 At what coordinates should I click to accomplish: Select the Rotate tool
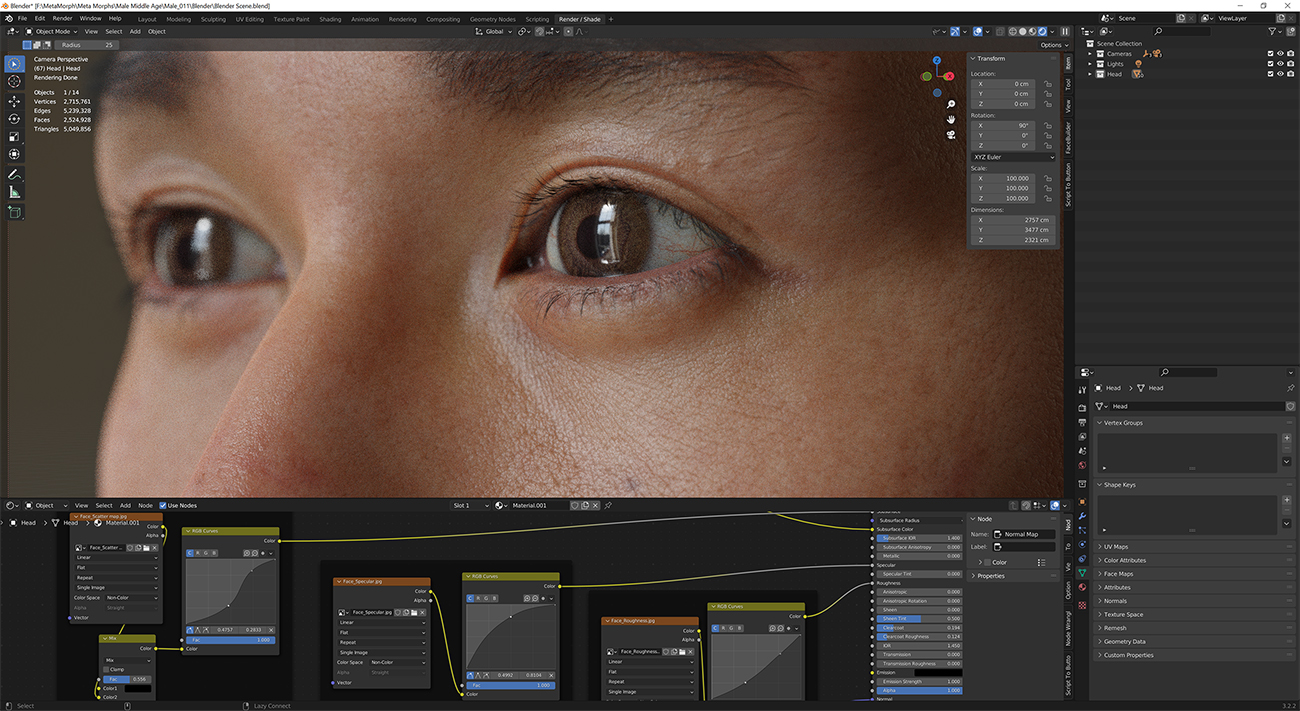click(14, 119)
